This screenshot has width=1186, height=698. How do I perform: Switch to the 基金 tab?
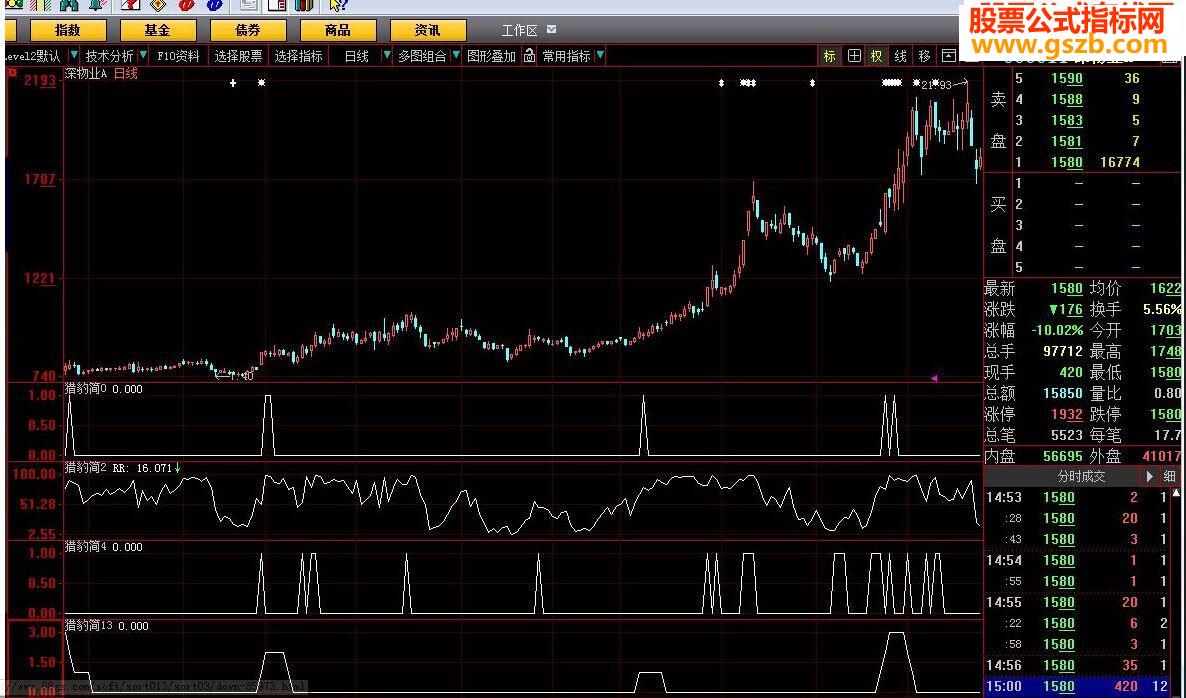point(157,30)
